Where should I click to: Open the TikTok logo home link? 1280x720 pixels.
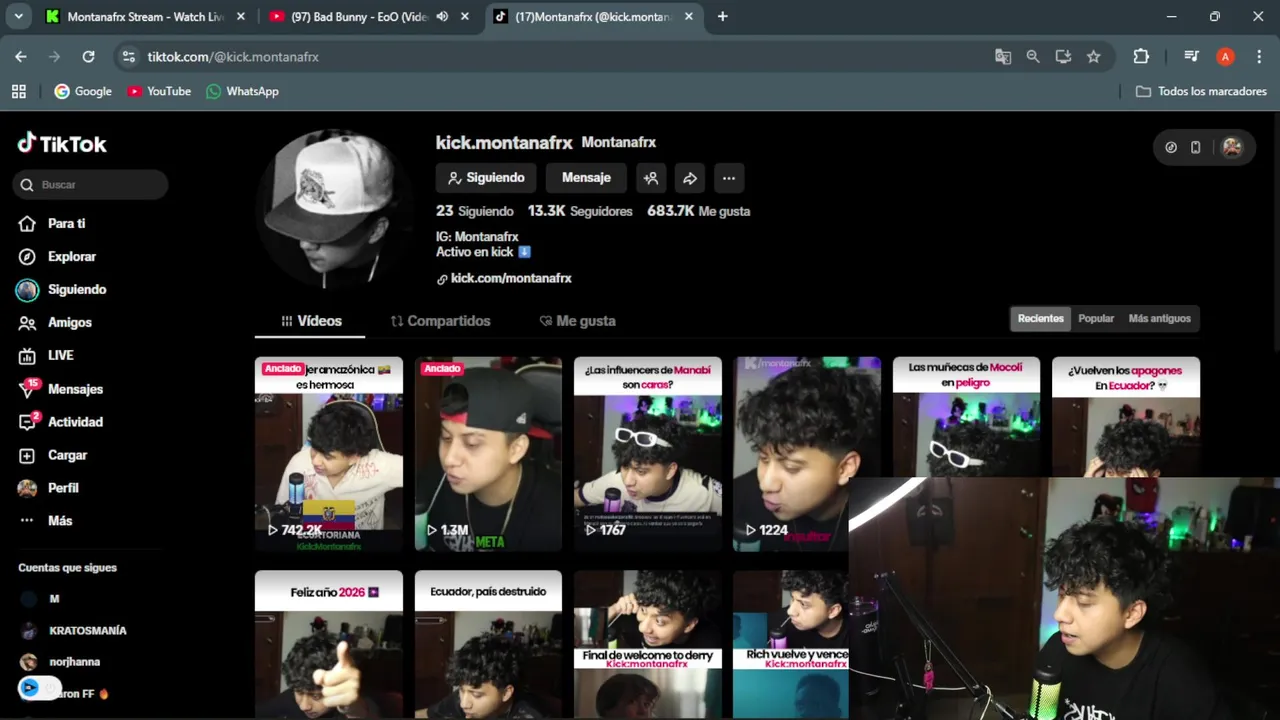(x=62, y=144)
